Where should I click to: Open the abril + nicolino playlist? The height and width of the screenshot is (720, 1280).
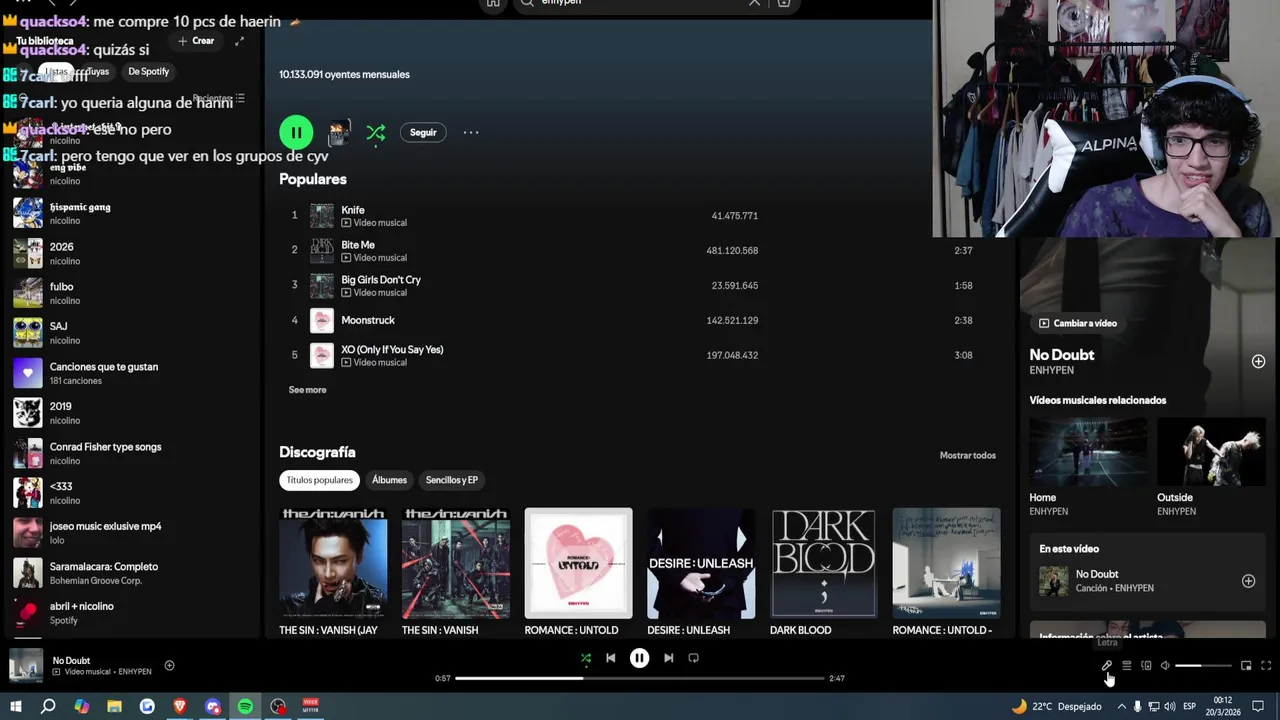[130, 613]
